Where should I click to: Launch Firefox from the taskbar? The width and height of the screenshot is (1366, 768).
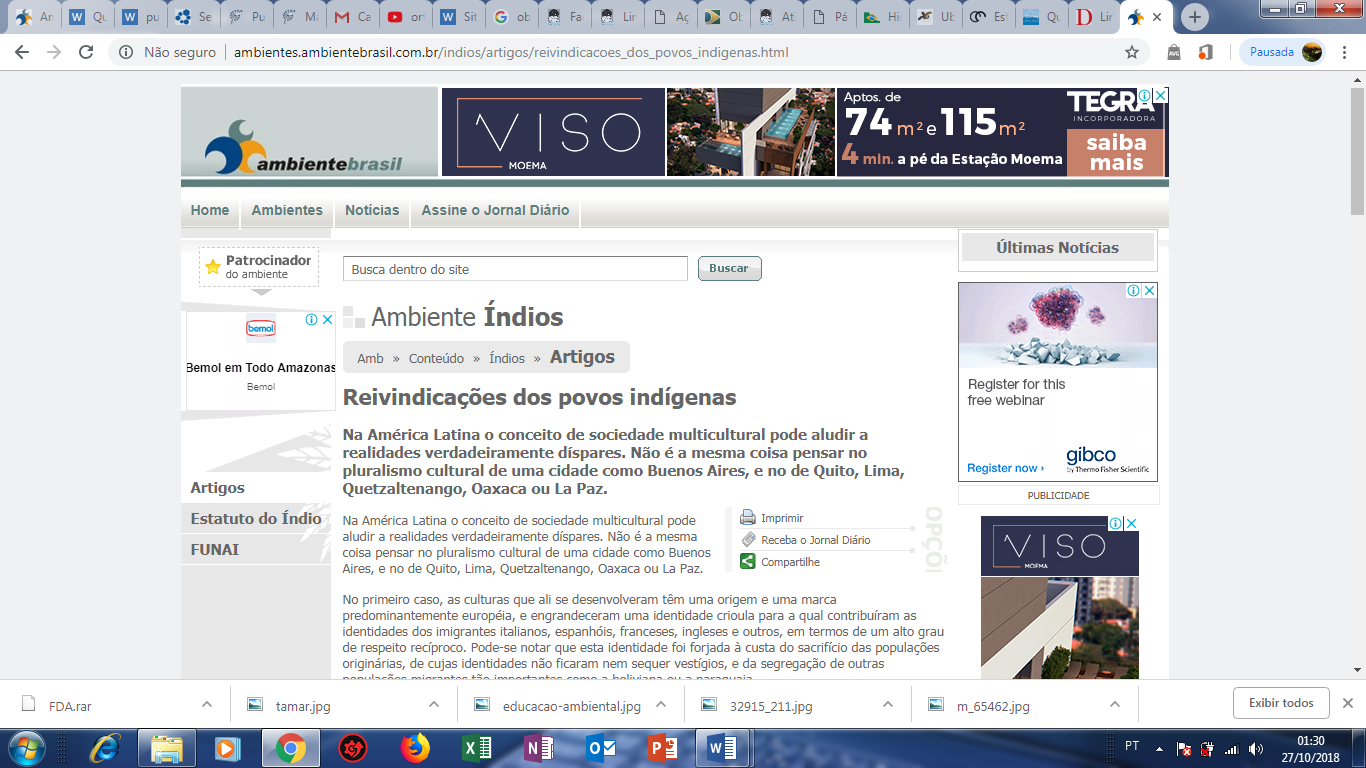coord(414,748)
